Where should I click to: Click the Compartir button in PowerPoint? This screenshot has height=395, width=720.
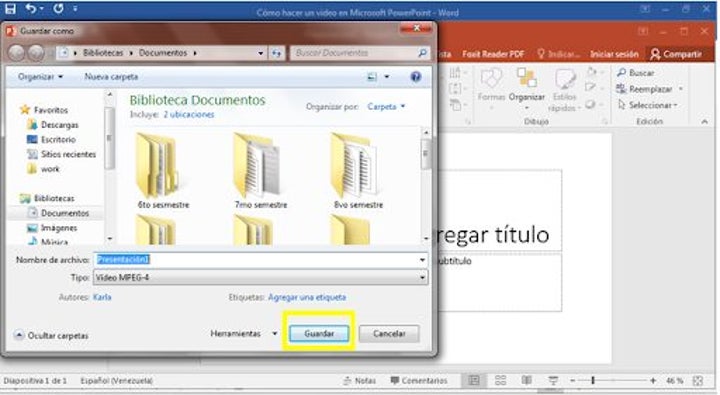click(x=676, y=54)
